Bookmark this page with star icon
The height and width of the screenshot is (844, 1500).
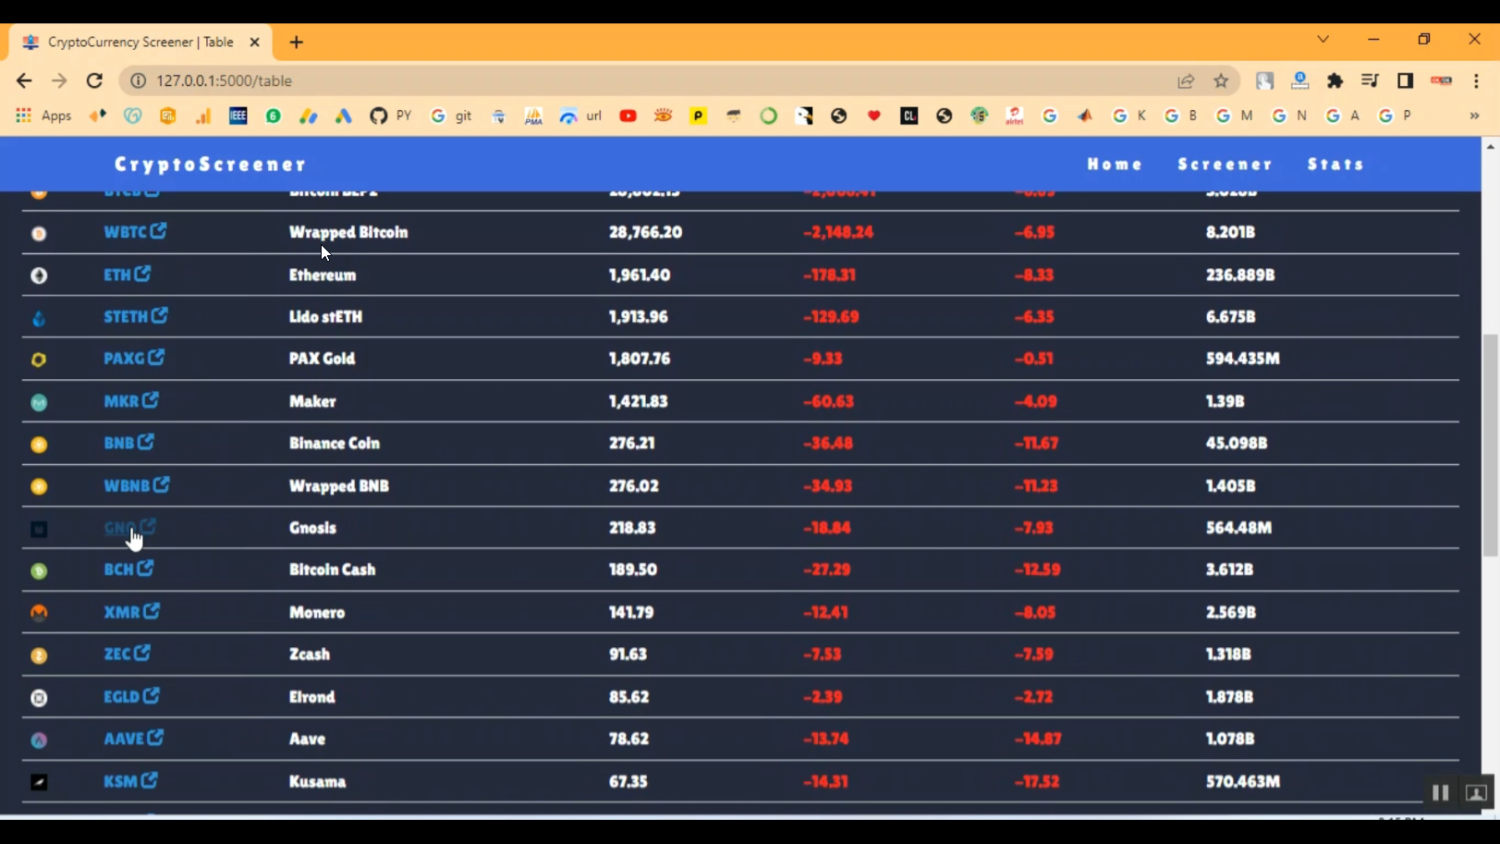pyautogui.click(x=1221, y=81)
